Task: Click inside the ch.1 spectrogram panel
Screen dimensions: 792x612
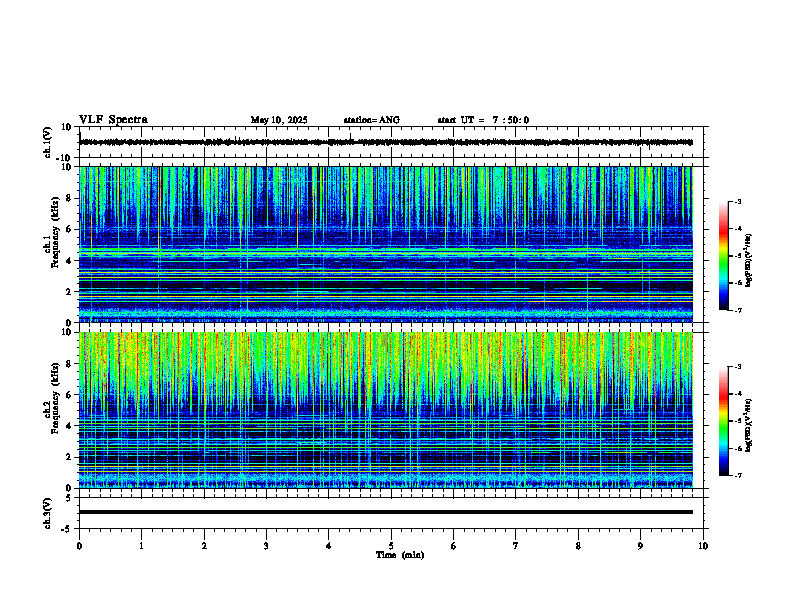Action: click(x=386, y=244)
